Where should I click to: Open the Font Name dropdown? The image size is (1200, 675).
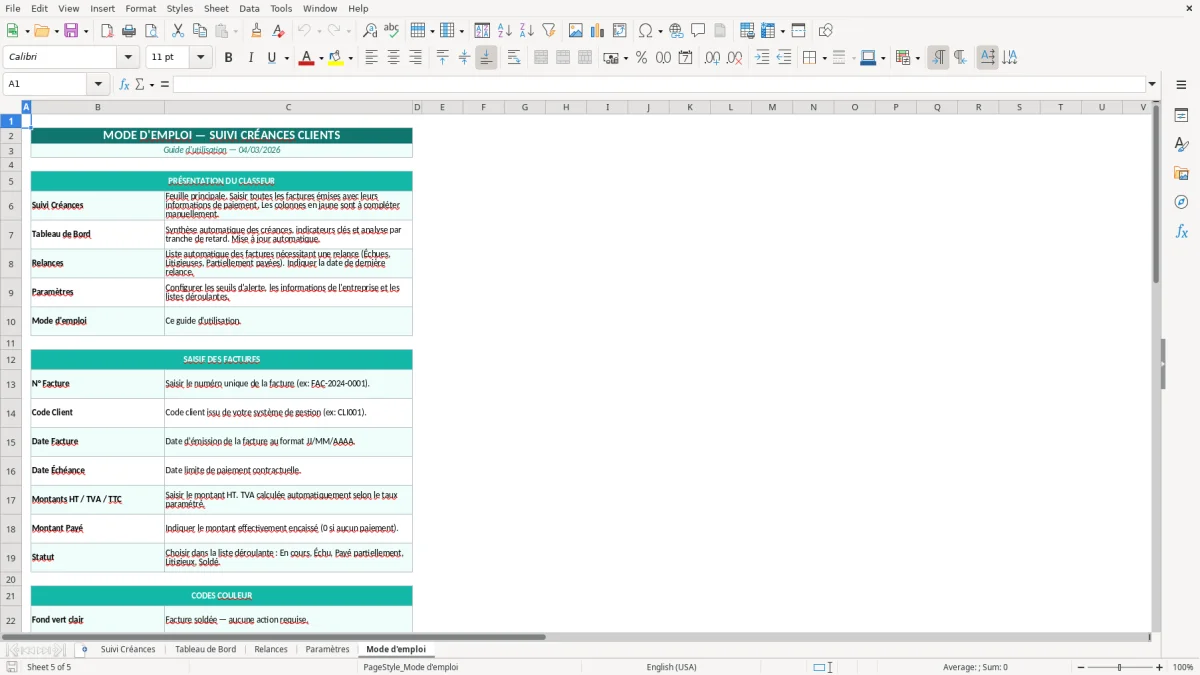[127, 58]
